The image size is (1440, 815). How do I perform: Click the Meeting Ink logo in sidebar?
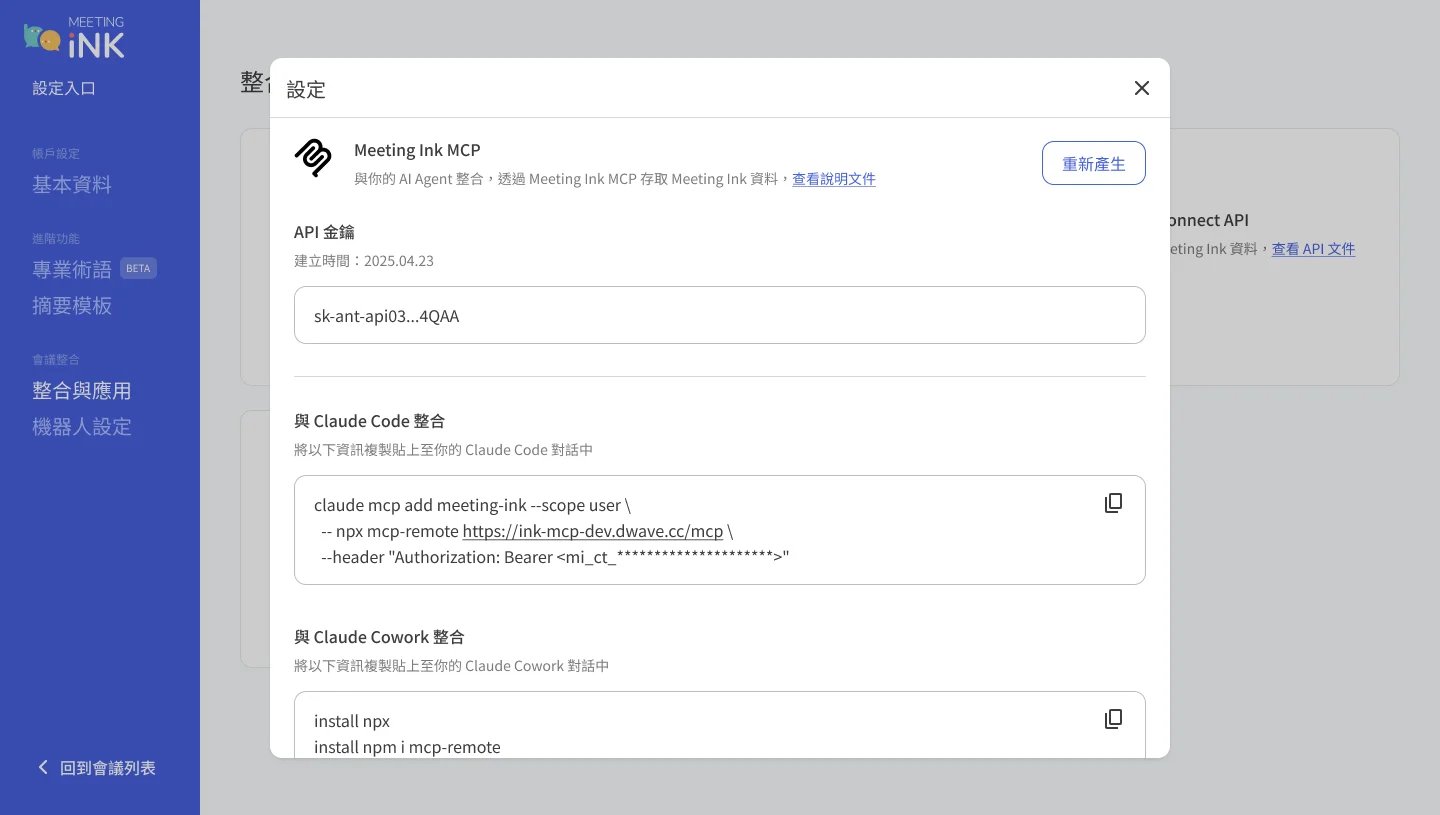point(74,37)
